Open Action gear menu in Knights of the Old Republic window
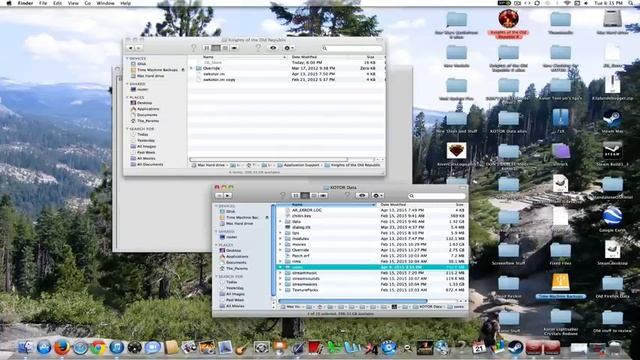 tap(289, 48)
